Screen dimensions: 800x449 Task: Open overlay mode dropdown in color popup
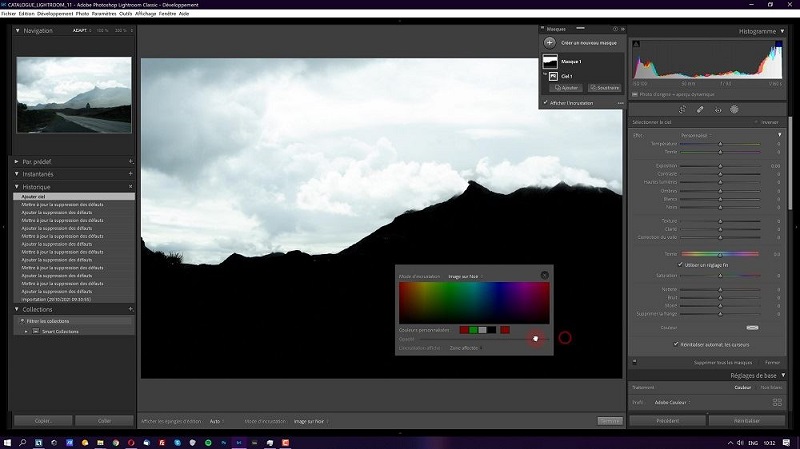coord(465,277)
